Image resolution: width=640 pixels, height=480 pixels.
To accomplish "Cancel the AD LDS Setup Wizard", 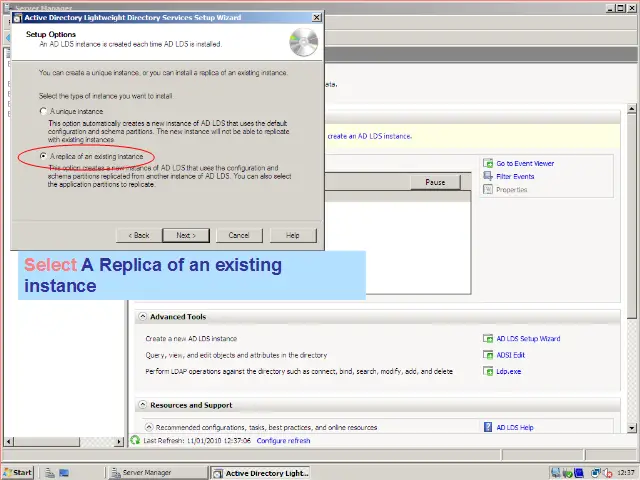I will (x=239, y=236).
